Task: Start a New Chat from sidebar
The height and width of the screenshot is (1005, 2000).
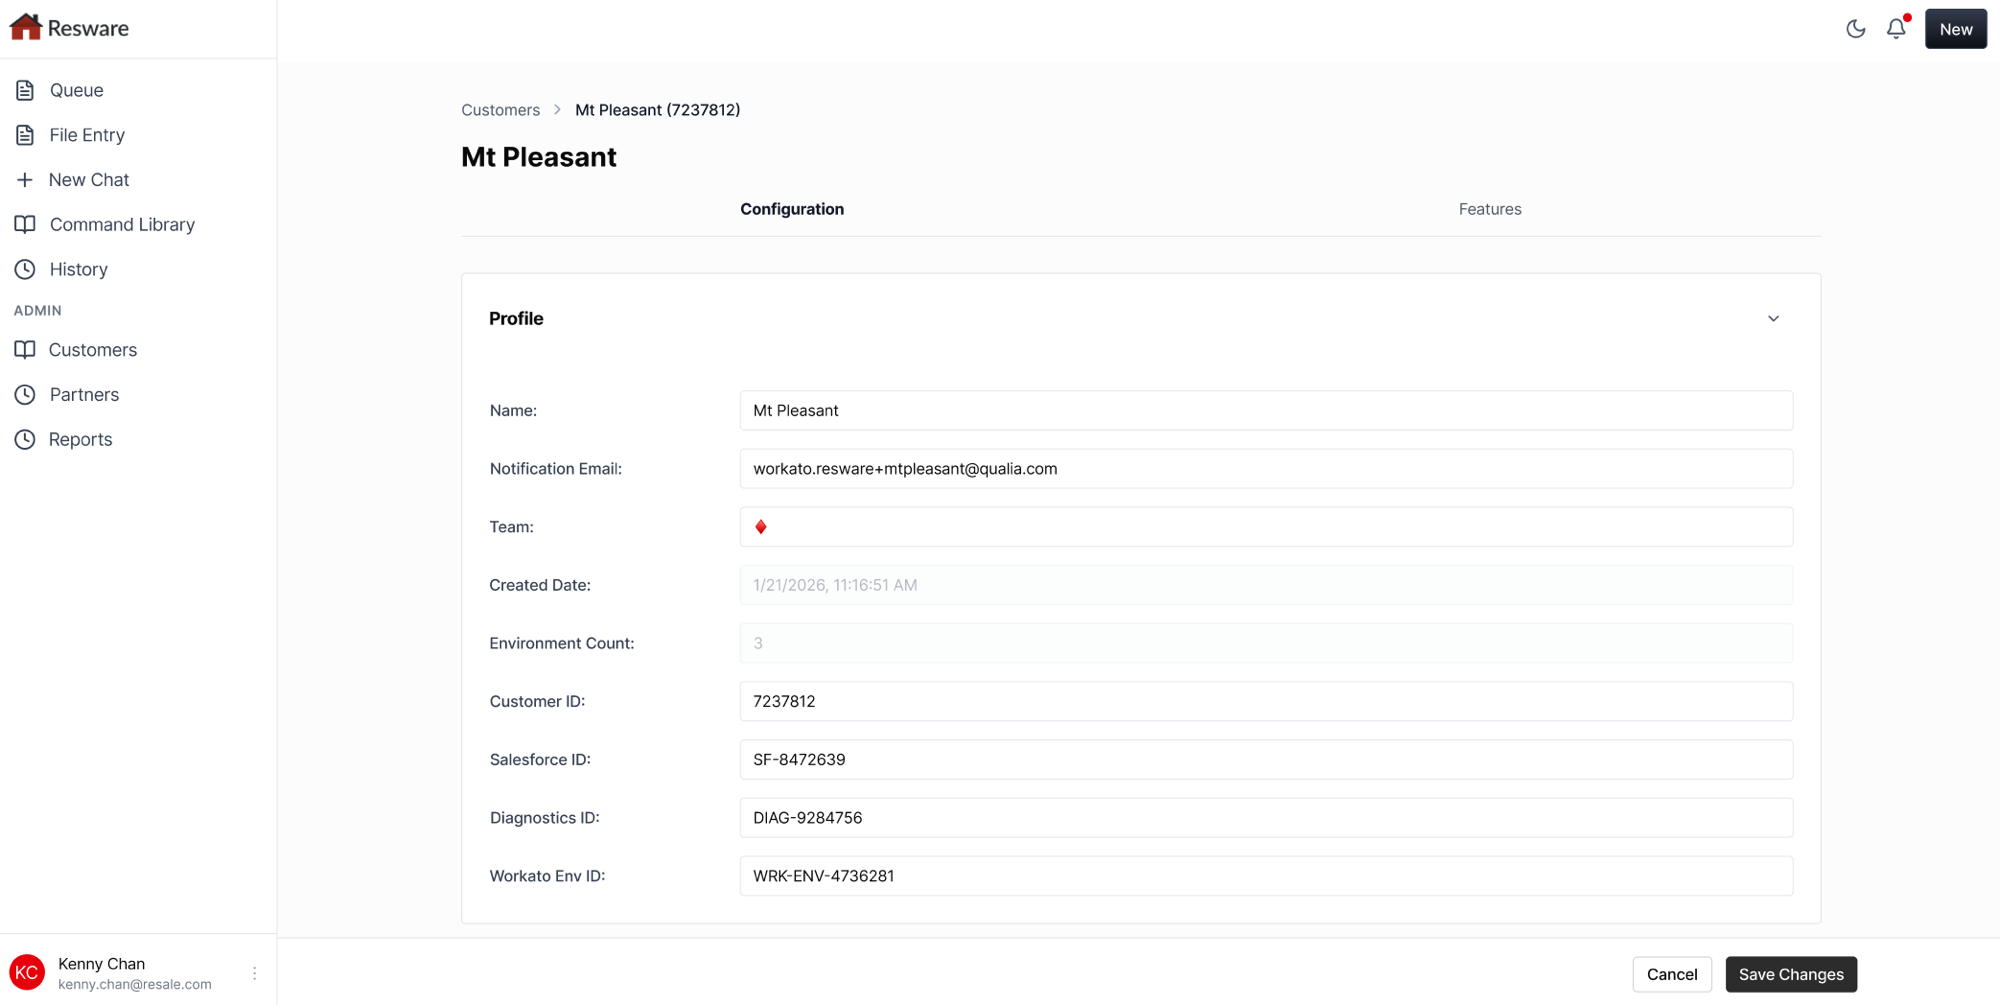Action: (x=89, y=180)
